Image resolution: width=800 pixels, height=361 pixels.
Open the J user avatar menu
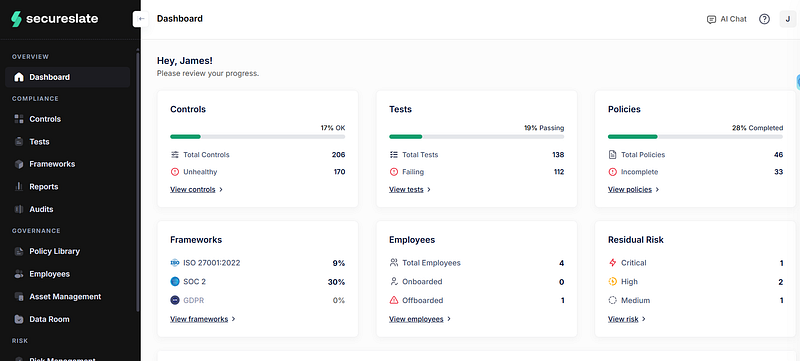click(788, 19)
